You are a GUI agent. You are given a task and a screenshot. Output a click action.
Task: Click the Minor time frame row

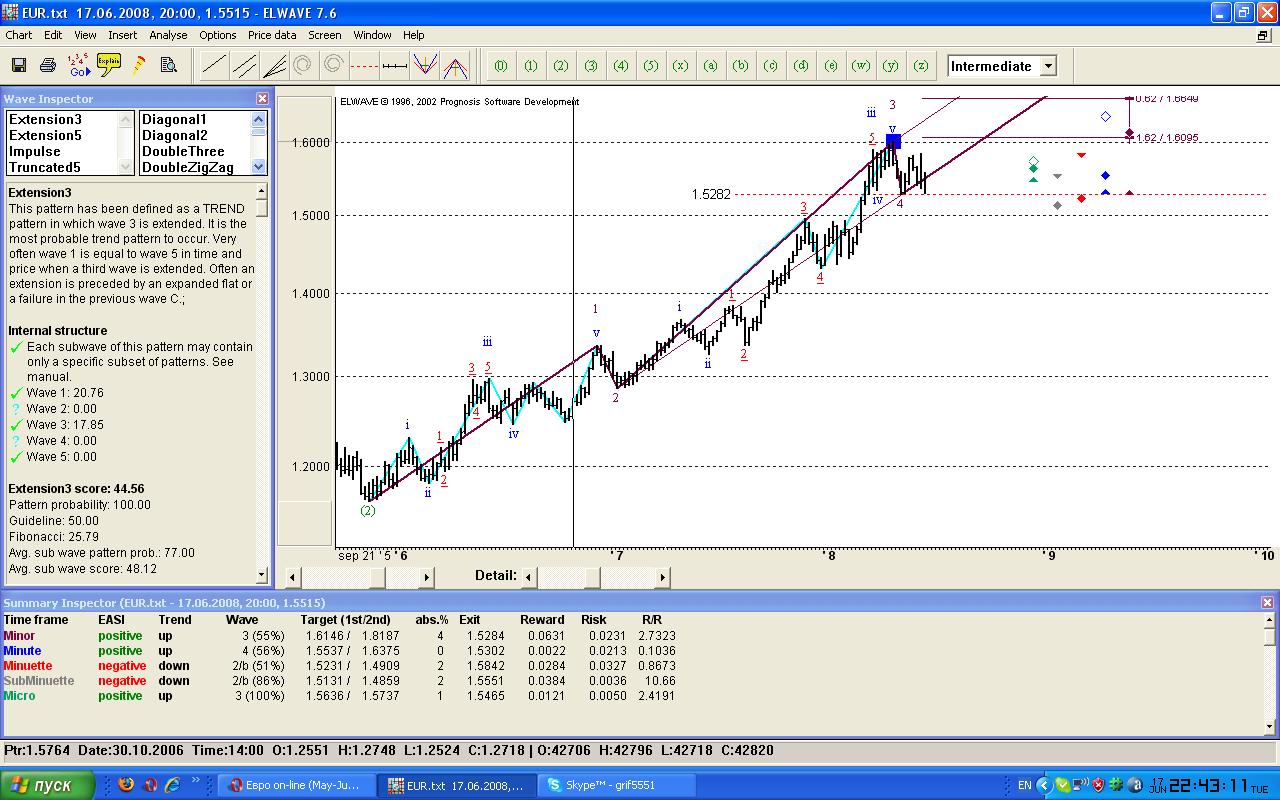click(x=339, y=635)
